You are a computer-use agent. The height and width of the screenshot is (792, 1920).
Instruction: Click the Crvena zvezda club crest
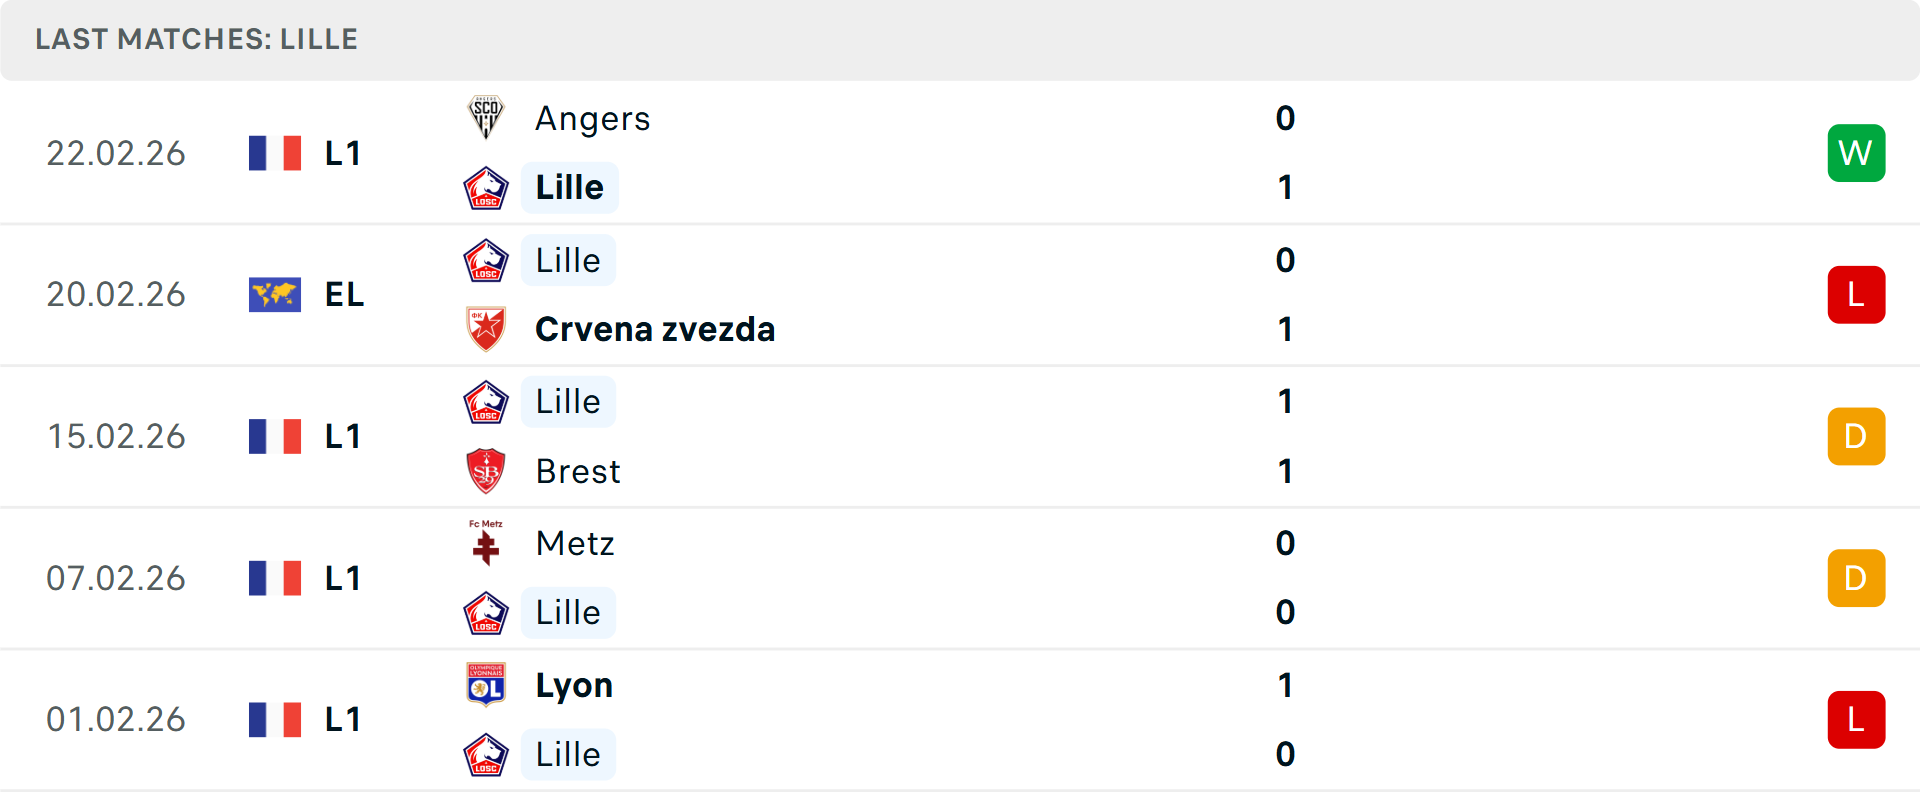(486, 329)
